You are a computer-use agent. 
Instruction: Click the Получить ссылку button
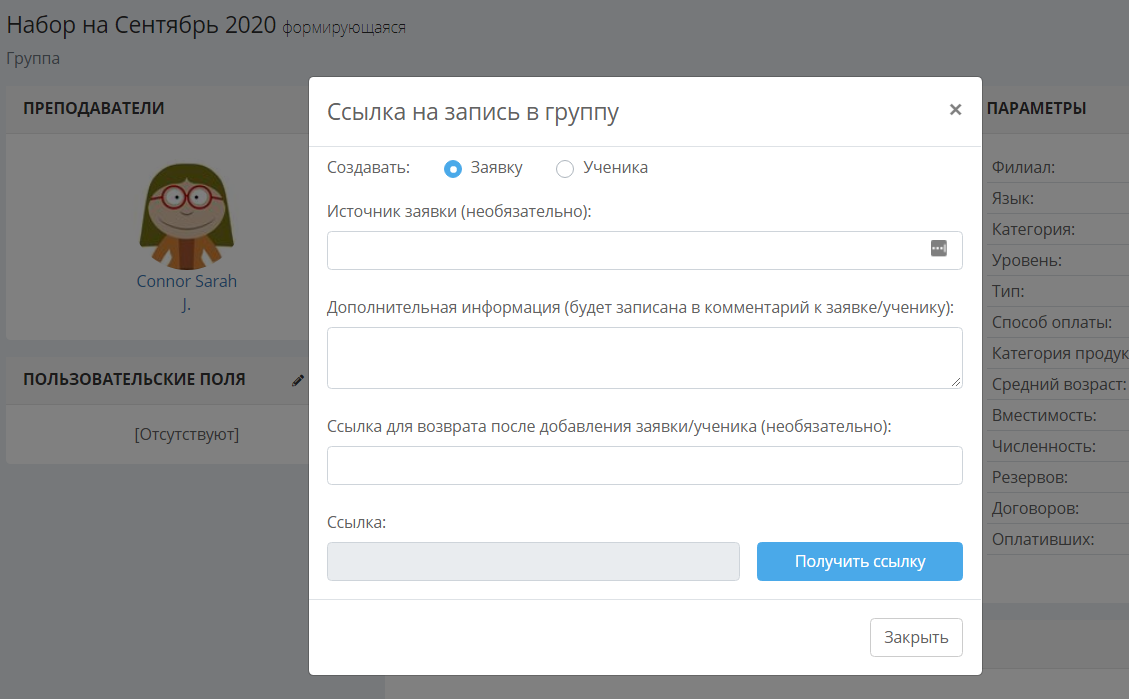[x=860, y=562]
